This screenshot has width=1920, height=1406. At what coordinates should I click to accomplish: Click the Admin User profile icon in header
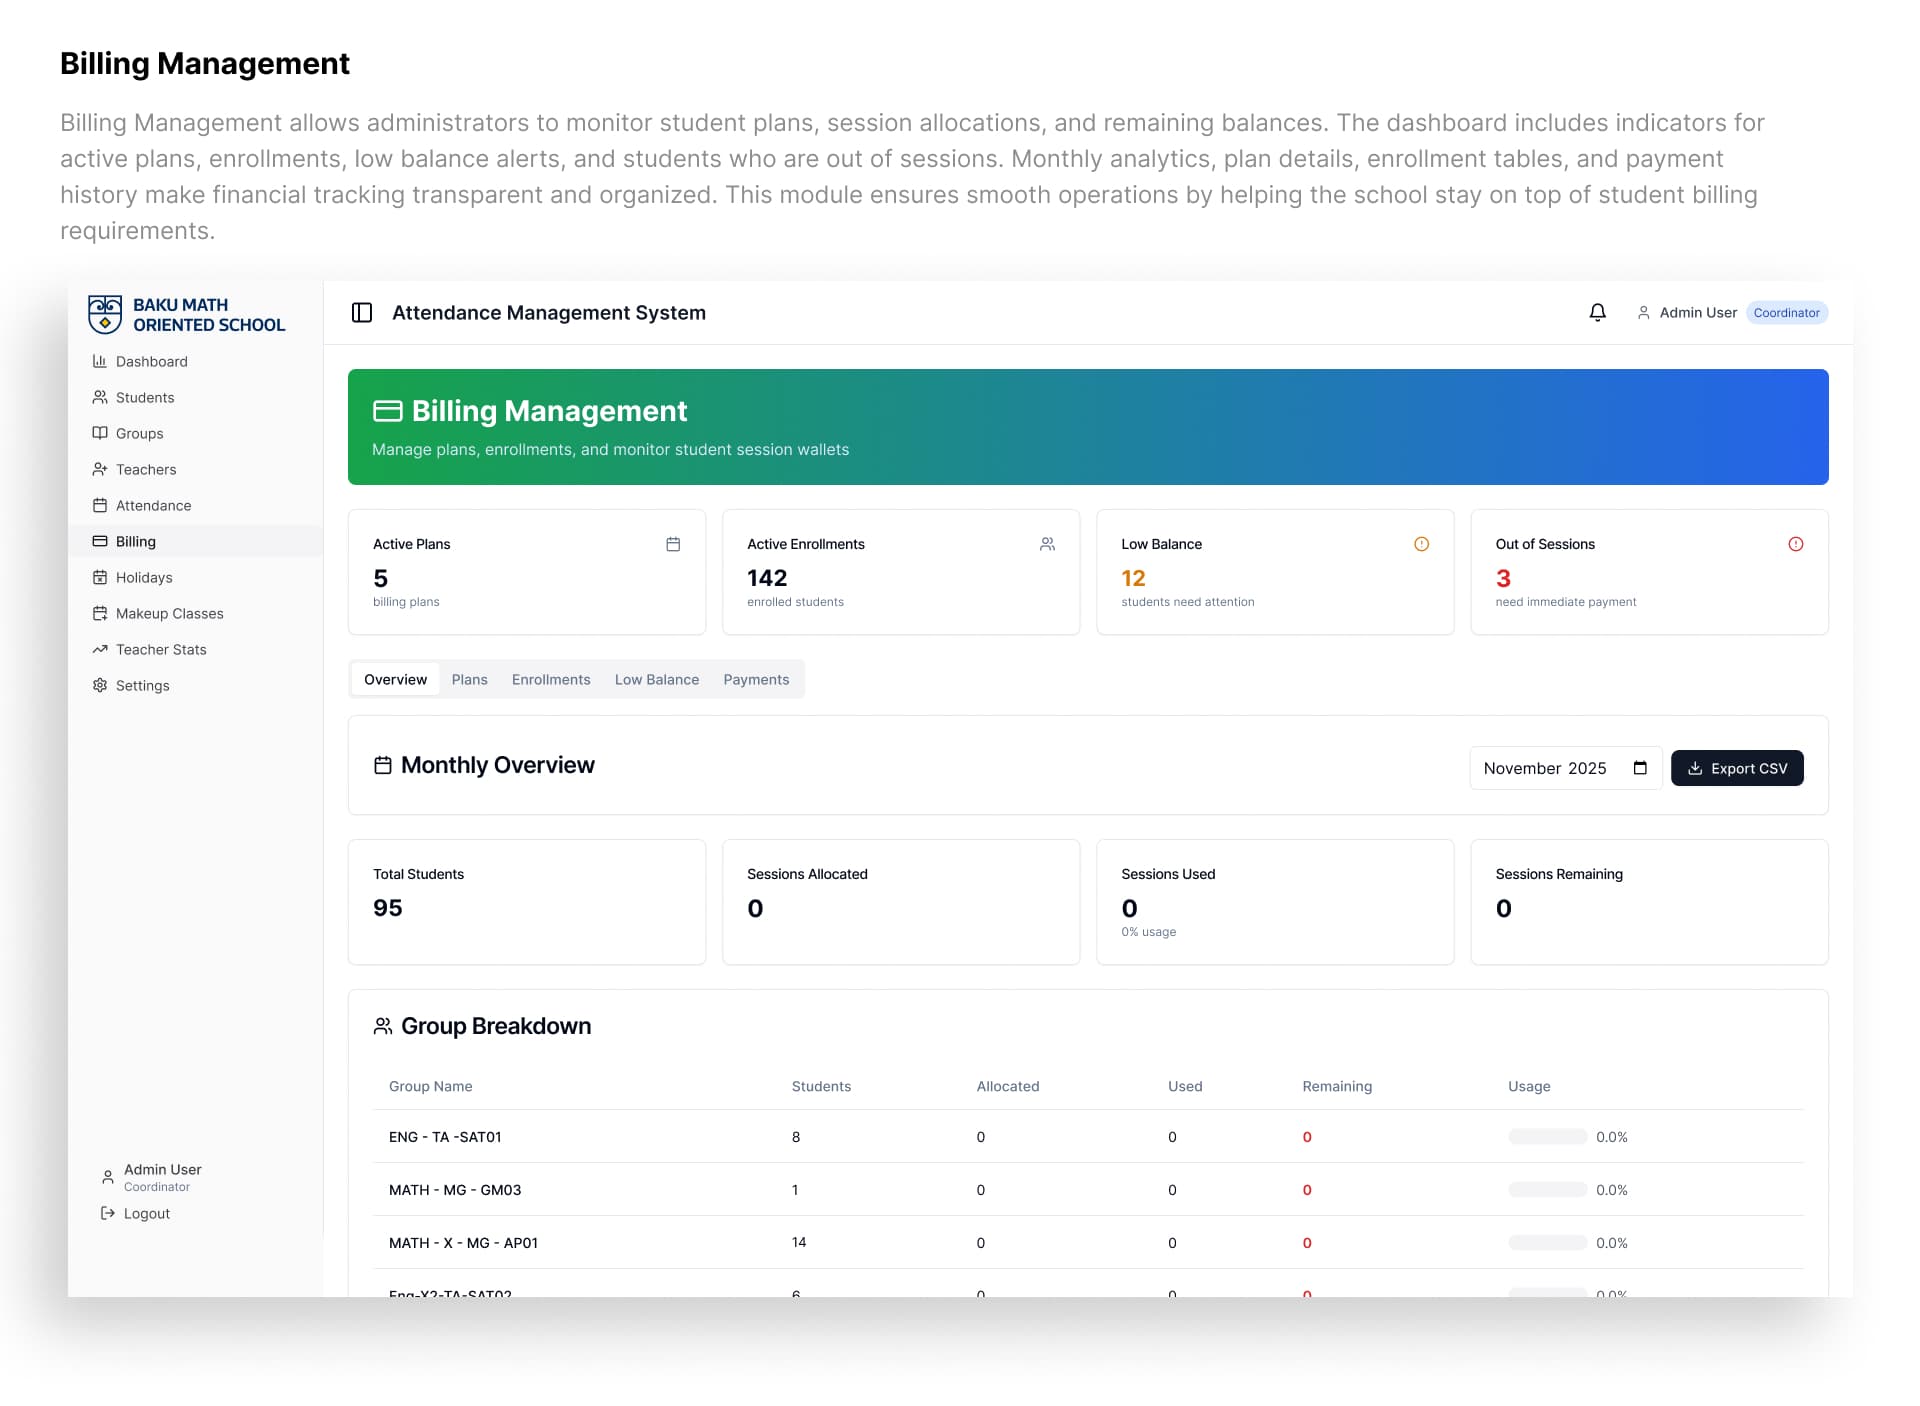[1643, 313]
